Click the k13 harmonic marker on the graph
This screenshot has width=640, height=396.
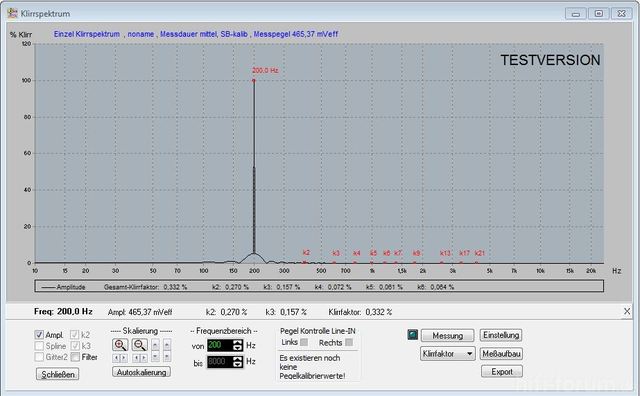(x=445, y=253)
